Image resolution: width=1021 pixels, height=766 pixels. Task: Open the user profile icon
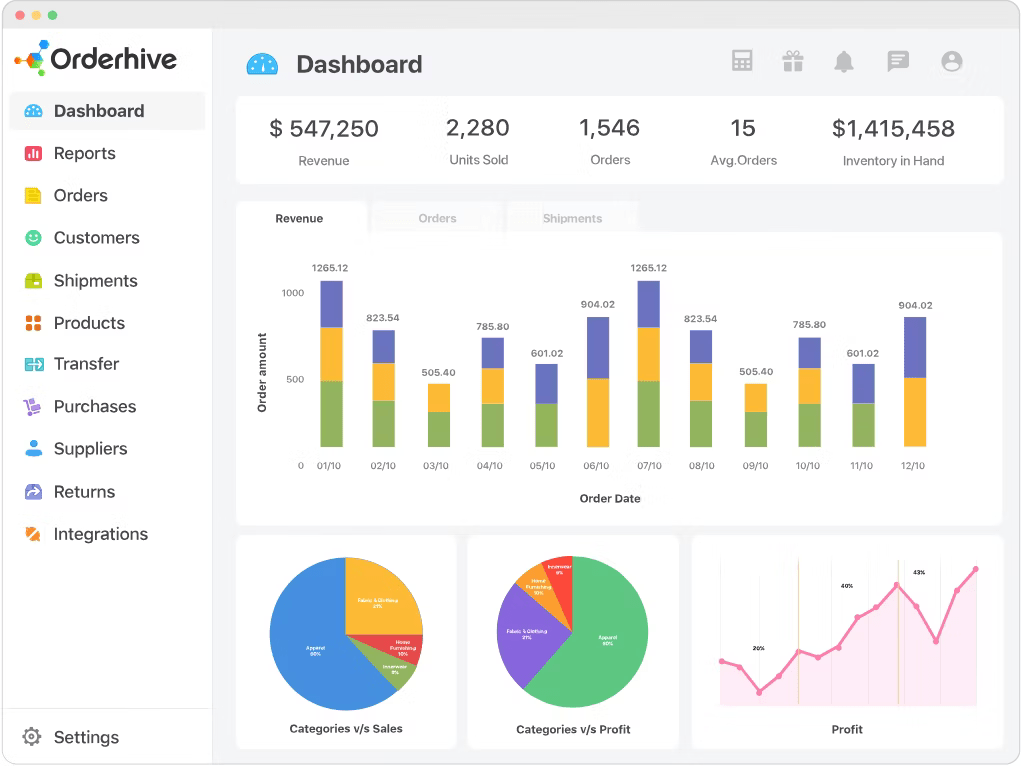click(x=951, y=61)
